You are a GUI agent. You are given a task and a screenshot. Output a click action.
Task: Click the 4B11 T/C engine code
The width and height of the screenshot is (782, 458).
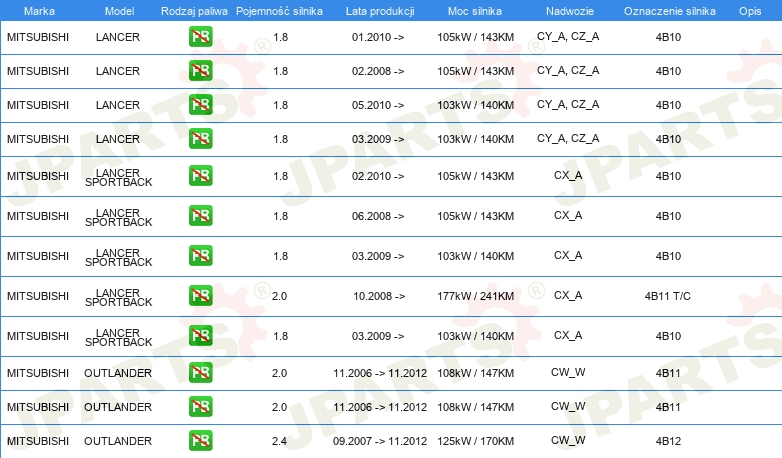coord(668,296)
